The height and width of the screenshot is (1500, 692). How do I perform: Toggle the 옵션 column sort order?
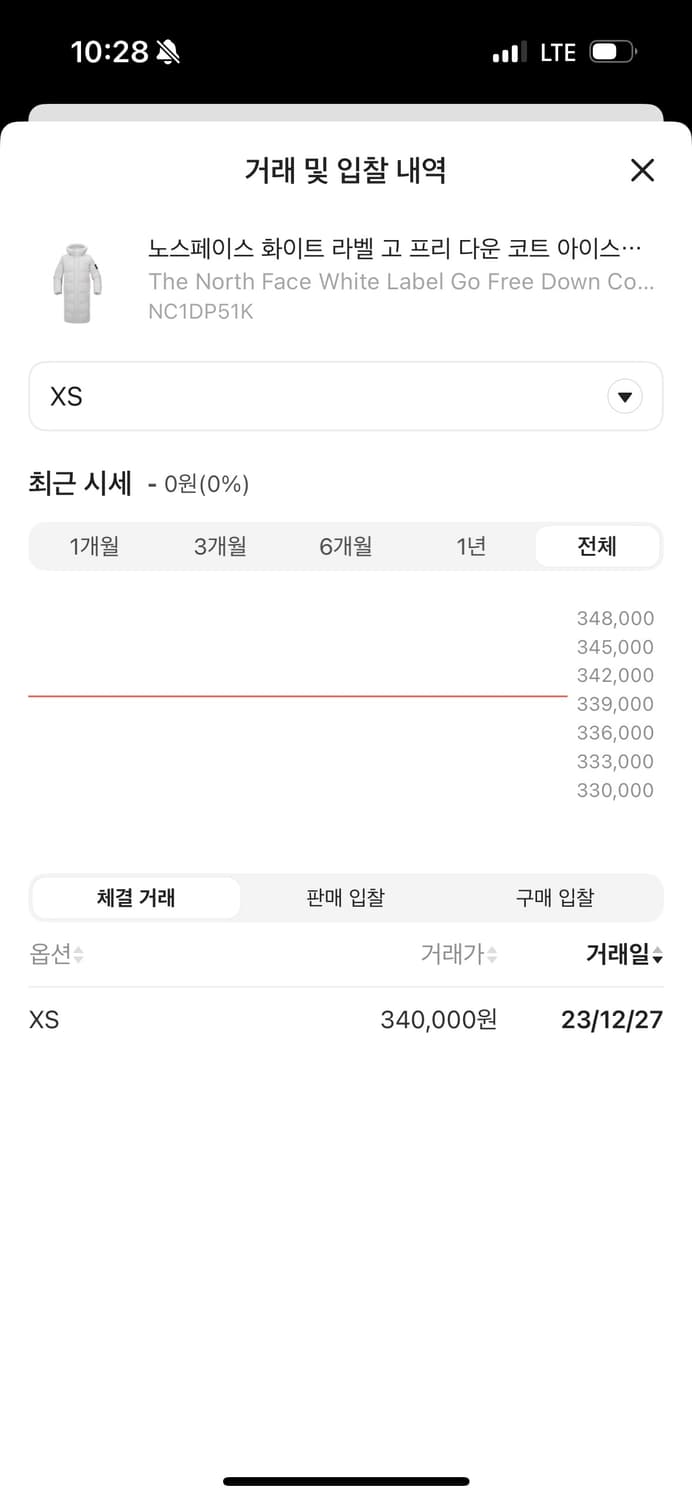[x=55, y=954]
